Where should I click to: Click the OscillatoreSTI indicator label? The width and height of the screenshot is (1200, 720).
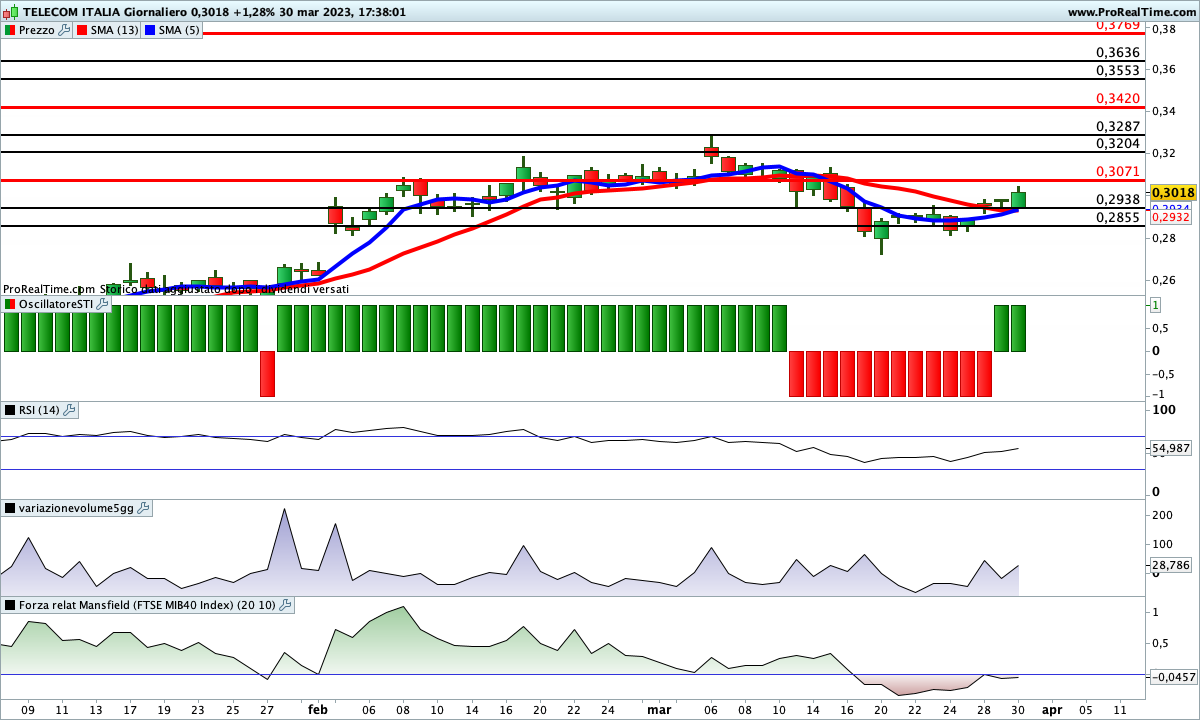(56, 304)
